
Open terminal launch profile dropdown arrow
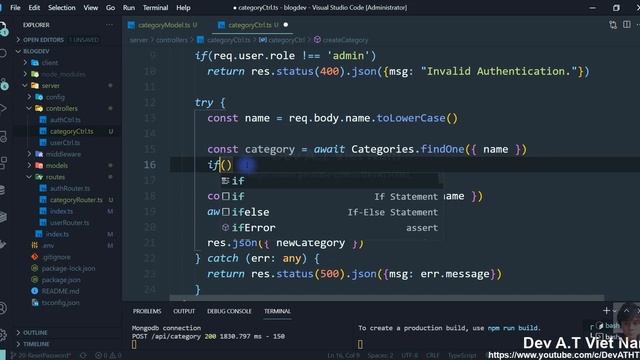(614, 311)
